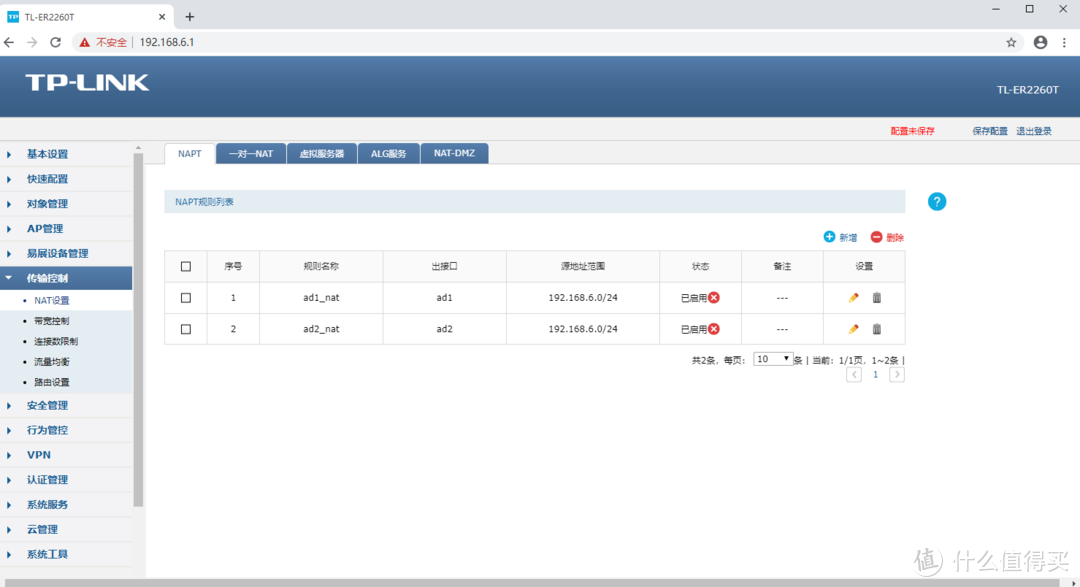The image size is (1080, 587).
Task: Switch to the 虚拟服务器 tab
Action: (x=321, y=153)
